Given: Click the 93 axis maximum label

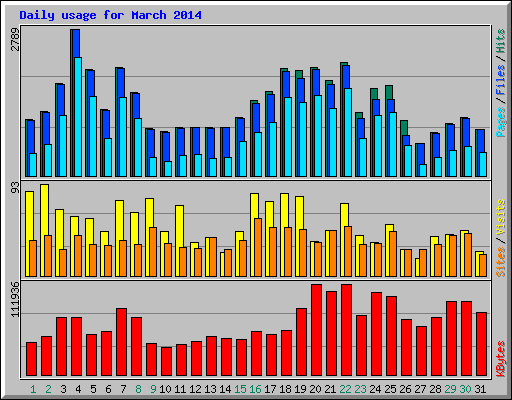Looking at the screenshot, I should click(15, 188).
